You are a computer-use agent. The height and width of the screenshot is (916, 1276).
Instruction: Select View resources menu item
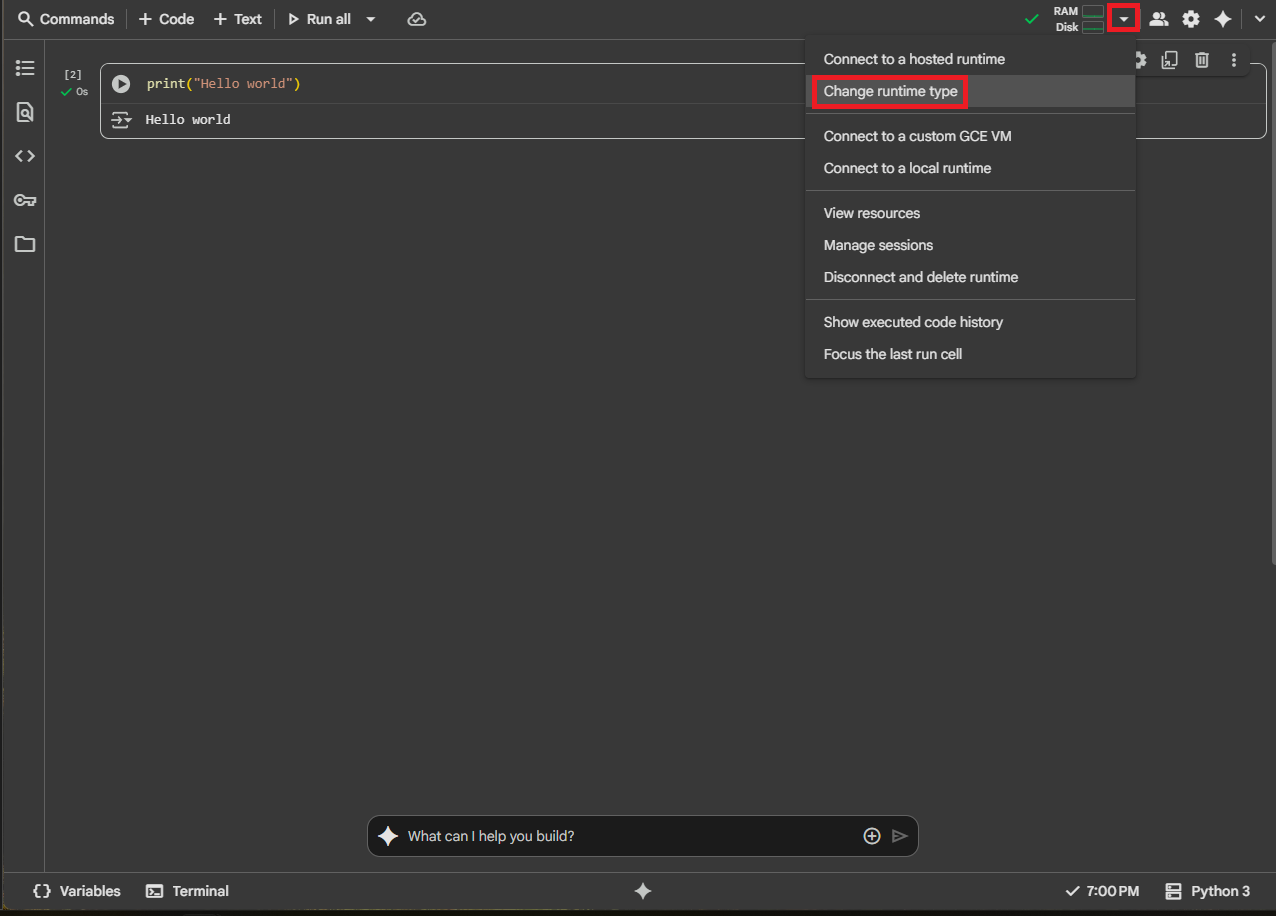pos(871,213)
